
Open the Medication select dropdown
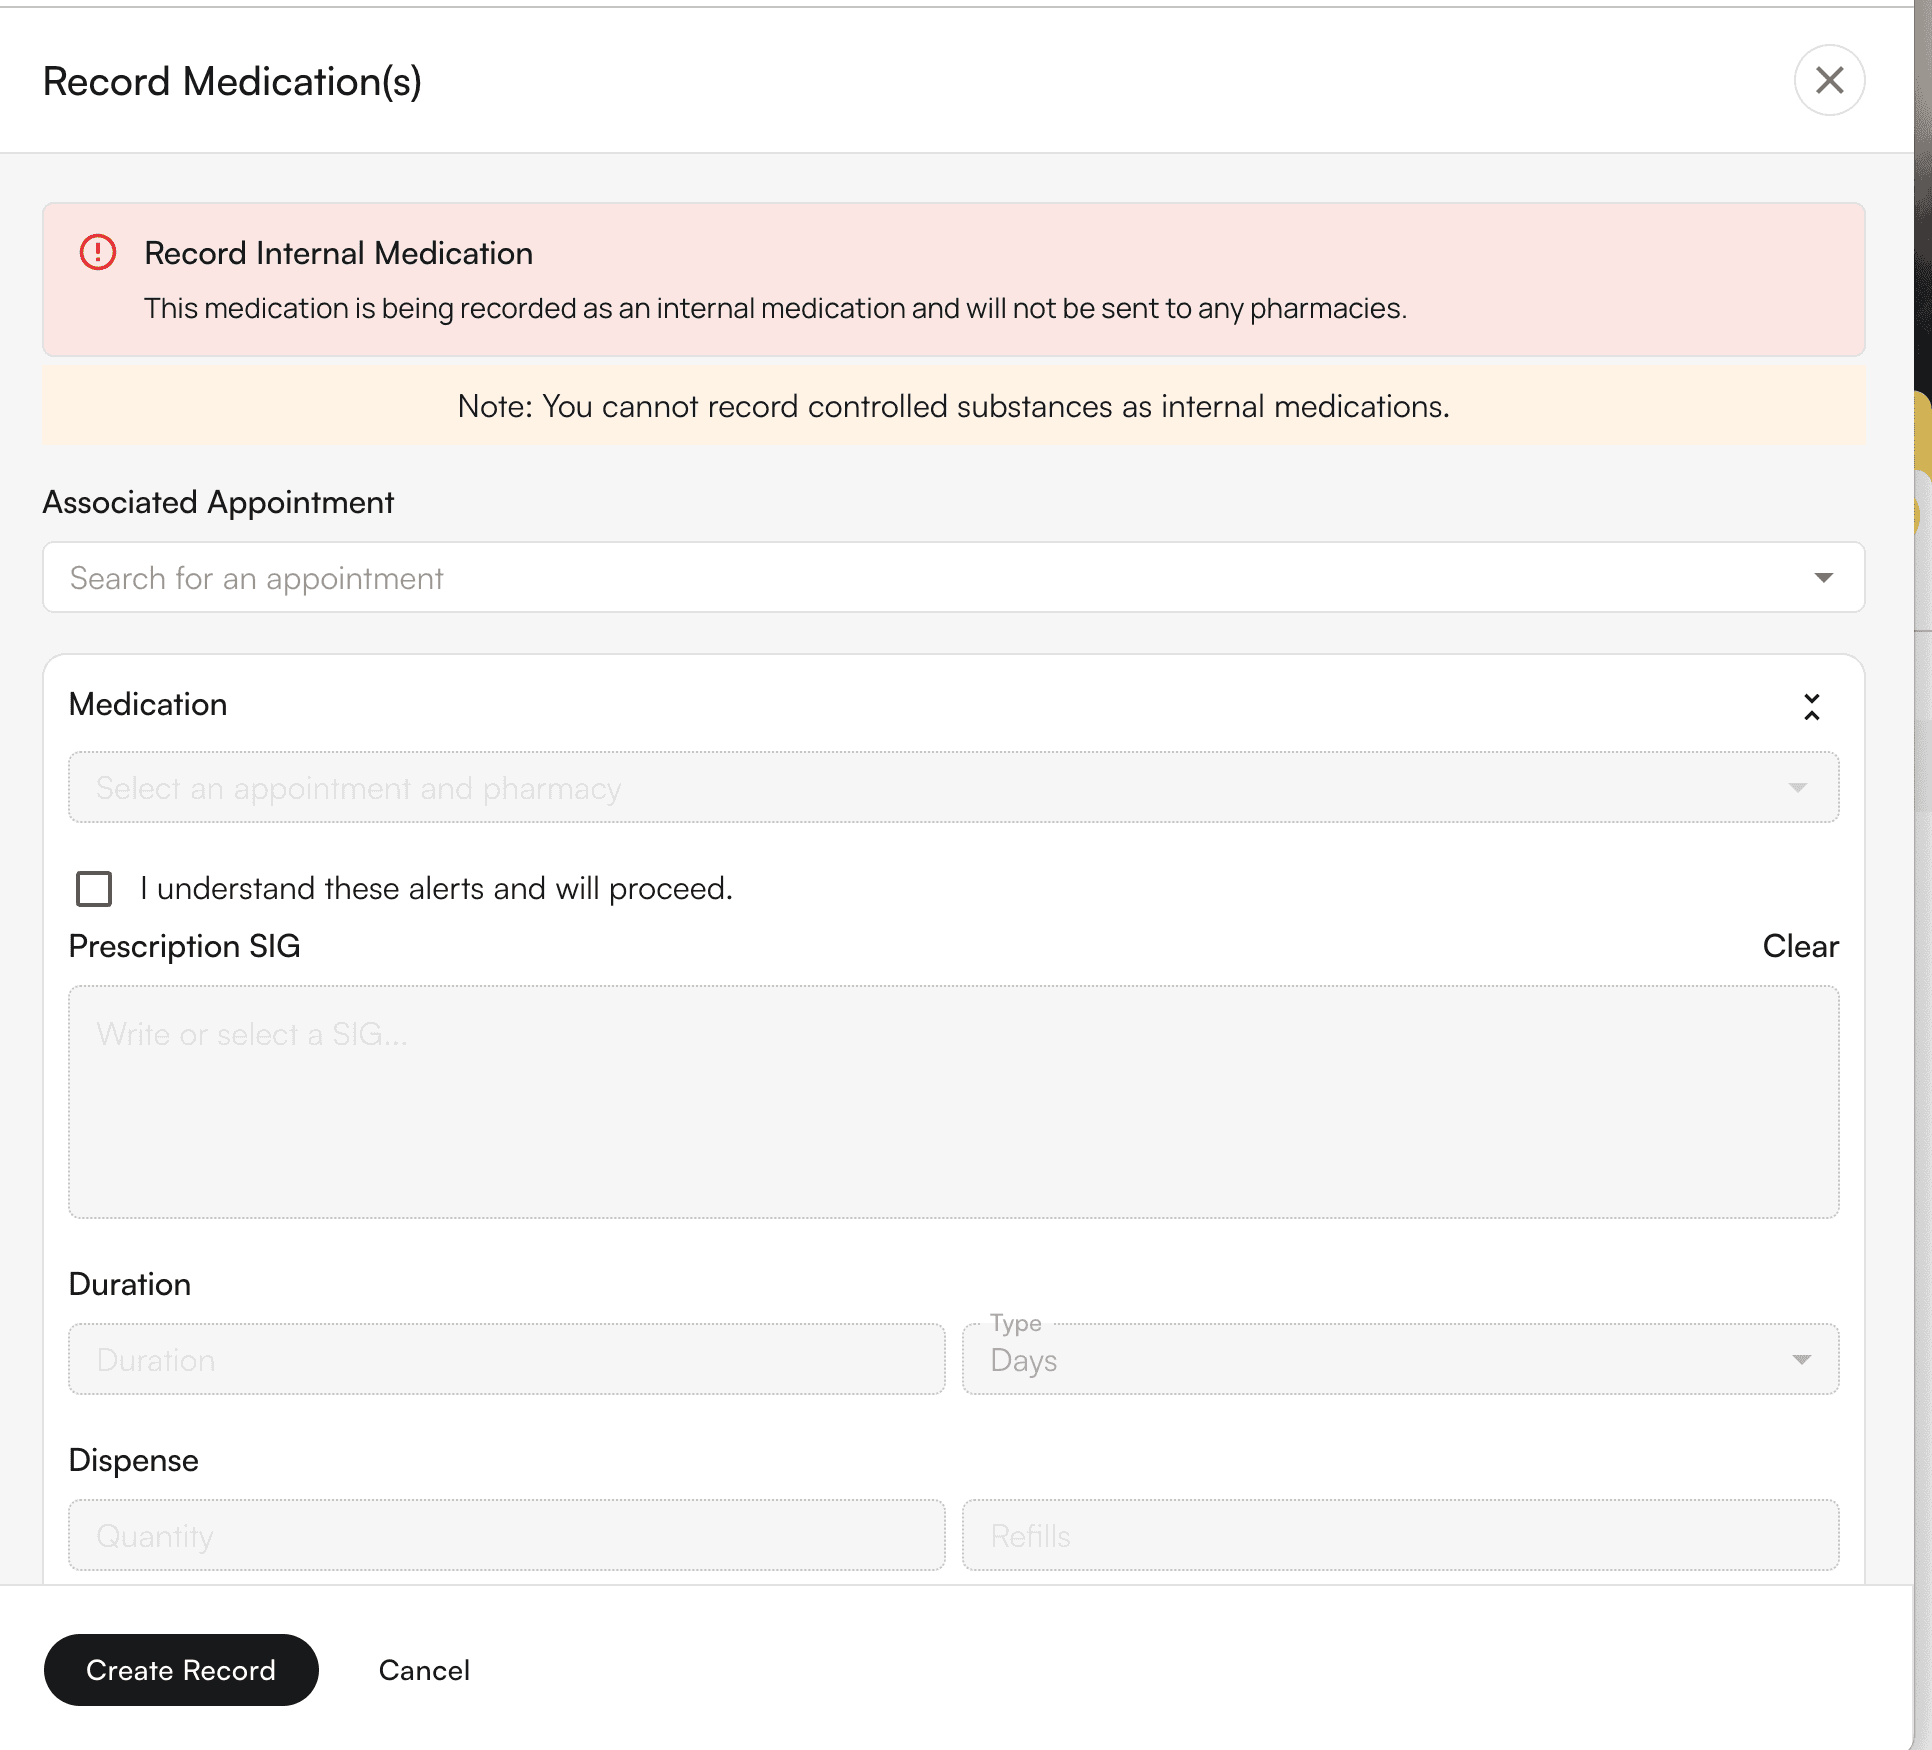900,788
